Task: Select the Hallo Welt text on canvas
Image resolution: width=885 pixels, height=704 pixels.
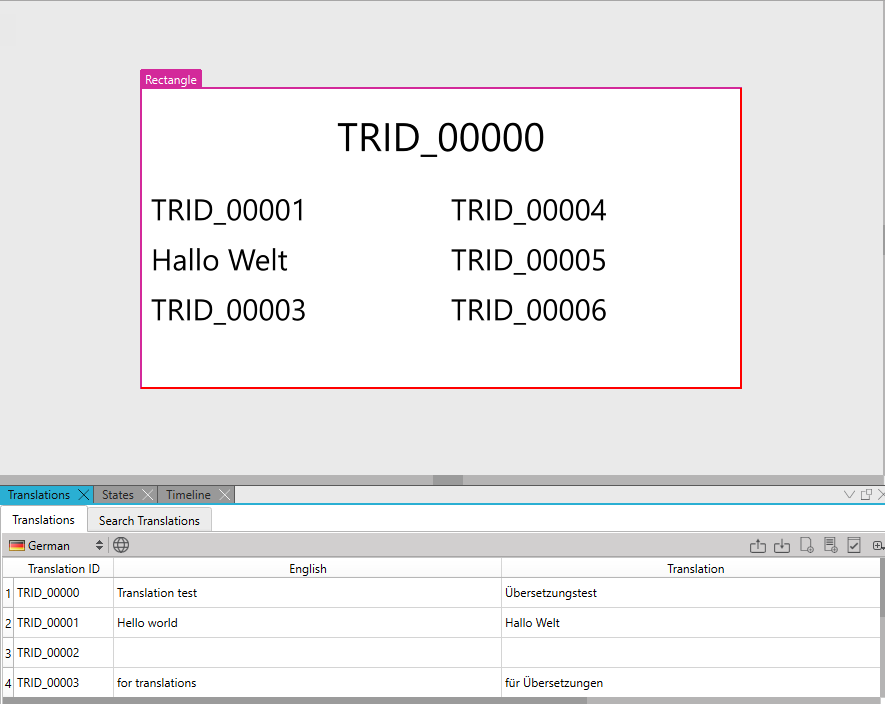Action: click(x=219, y=261)
